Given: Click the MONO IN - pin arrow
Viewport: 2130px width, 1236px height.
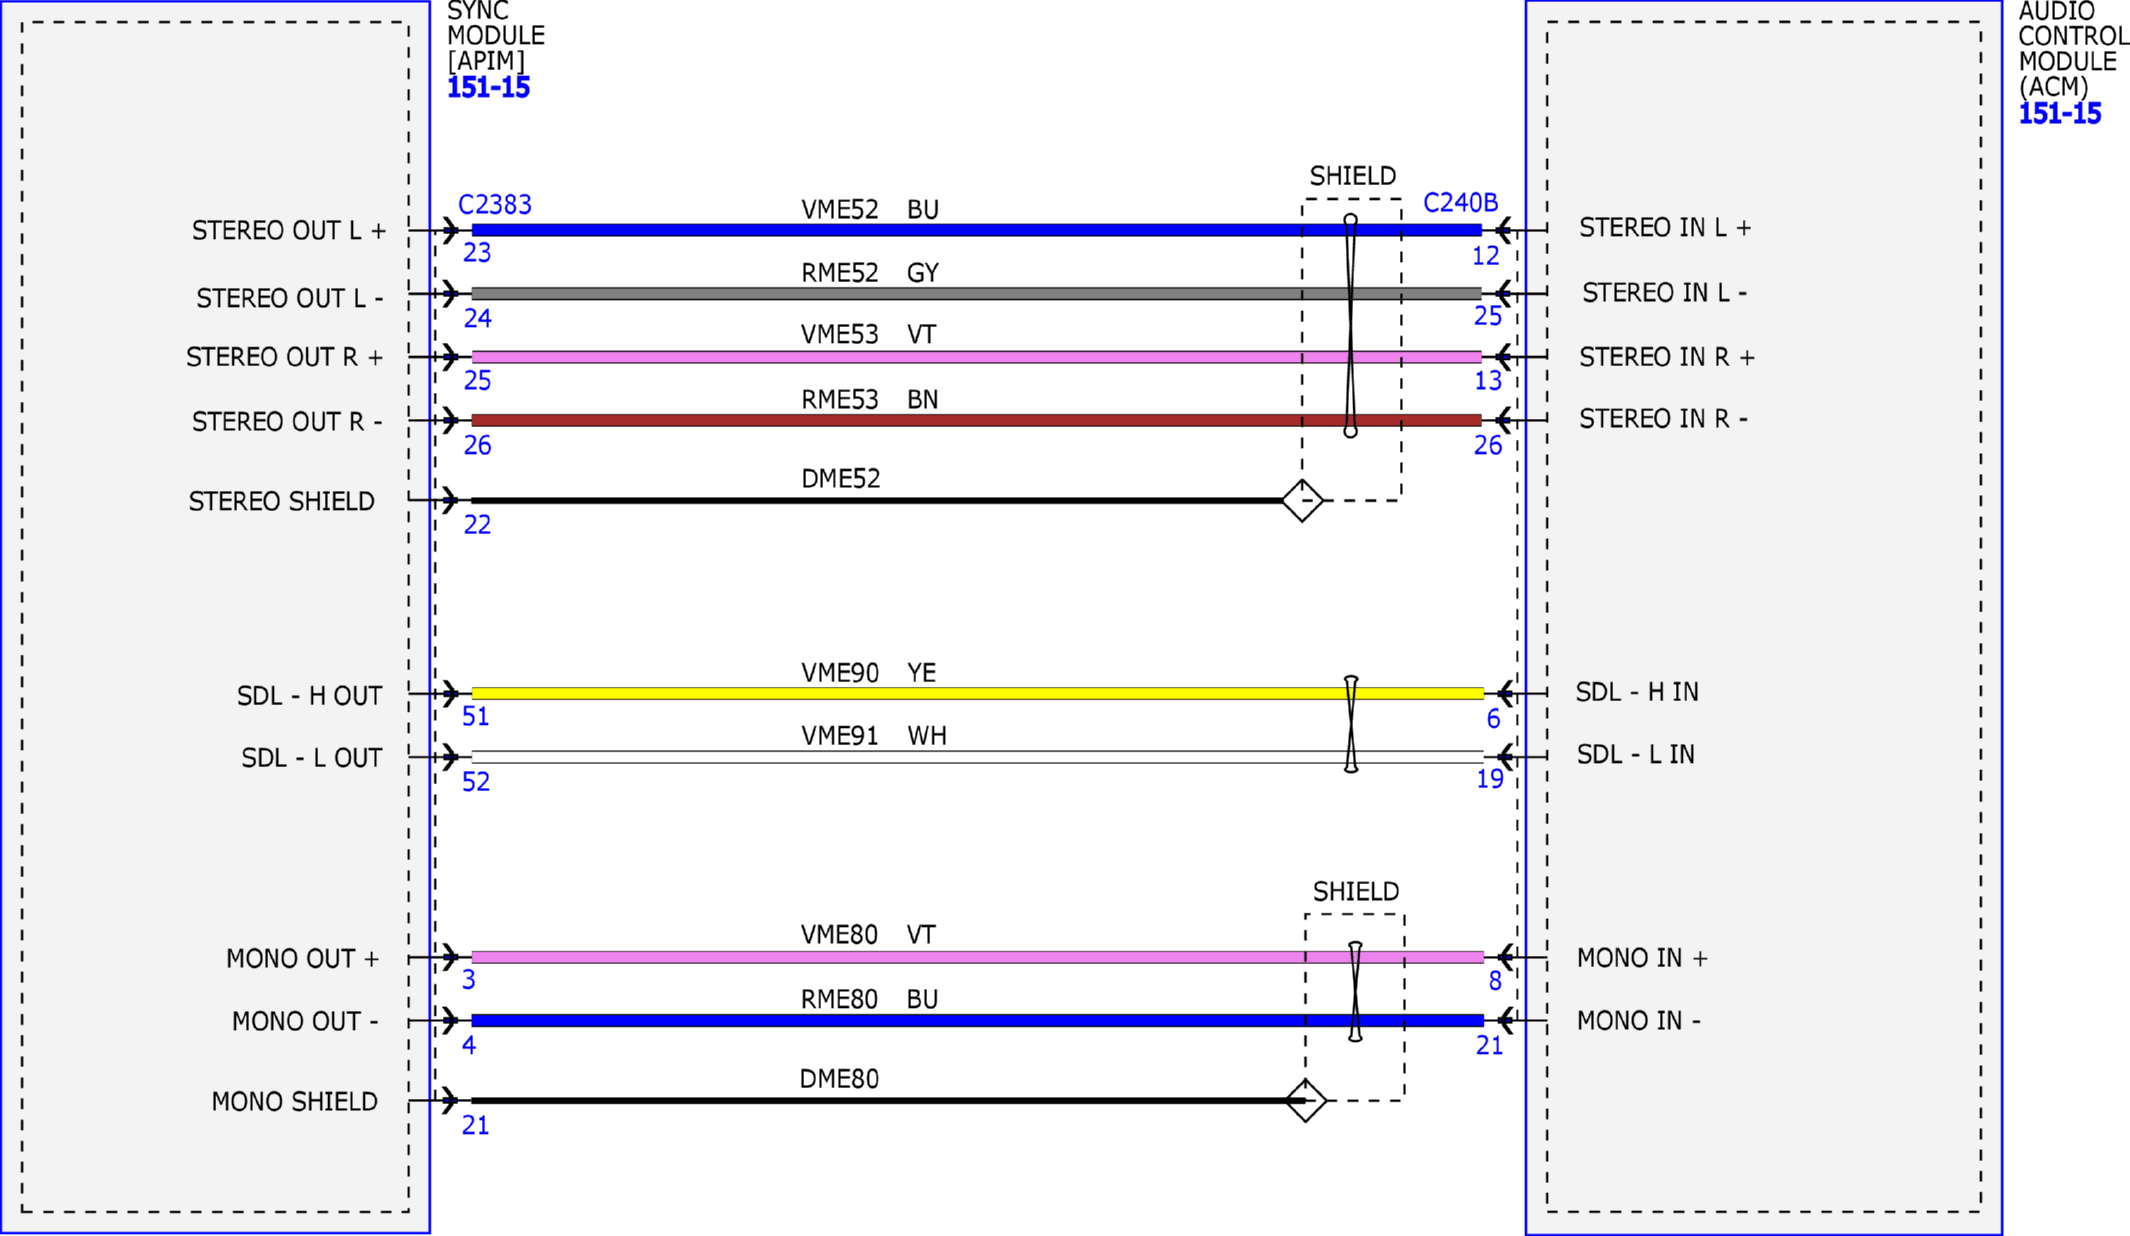Looking at the screenshot, I should pyautogui.click(x=1506, y=1021).
